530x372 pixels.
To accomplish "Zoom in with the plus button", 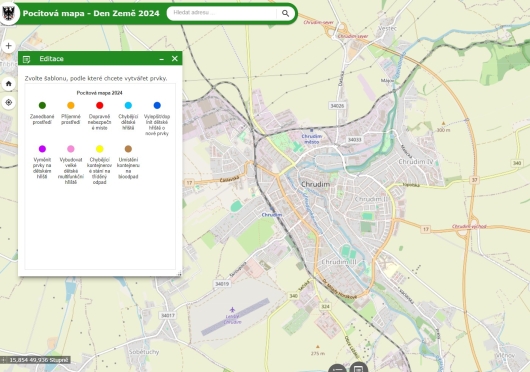I will pos(8,46).
